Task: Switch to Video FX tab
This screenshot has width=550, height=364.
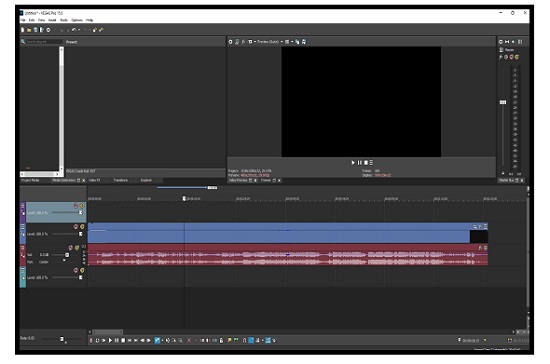Action: point(95,180)
